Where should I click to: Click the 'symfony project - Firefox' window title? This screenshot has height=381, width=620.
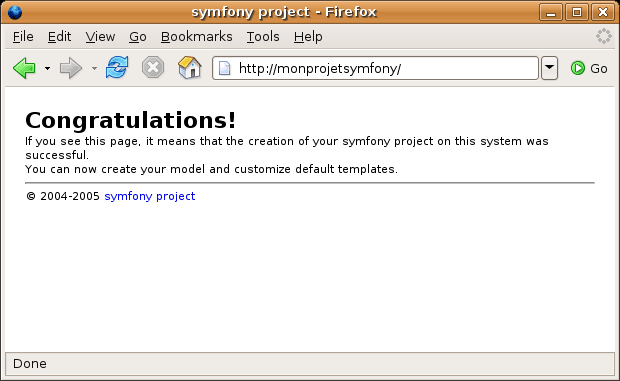click(x=284, y=12)
